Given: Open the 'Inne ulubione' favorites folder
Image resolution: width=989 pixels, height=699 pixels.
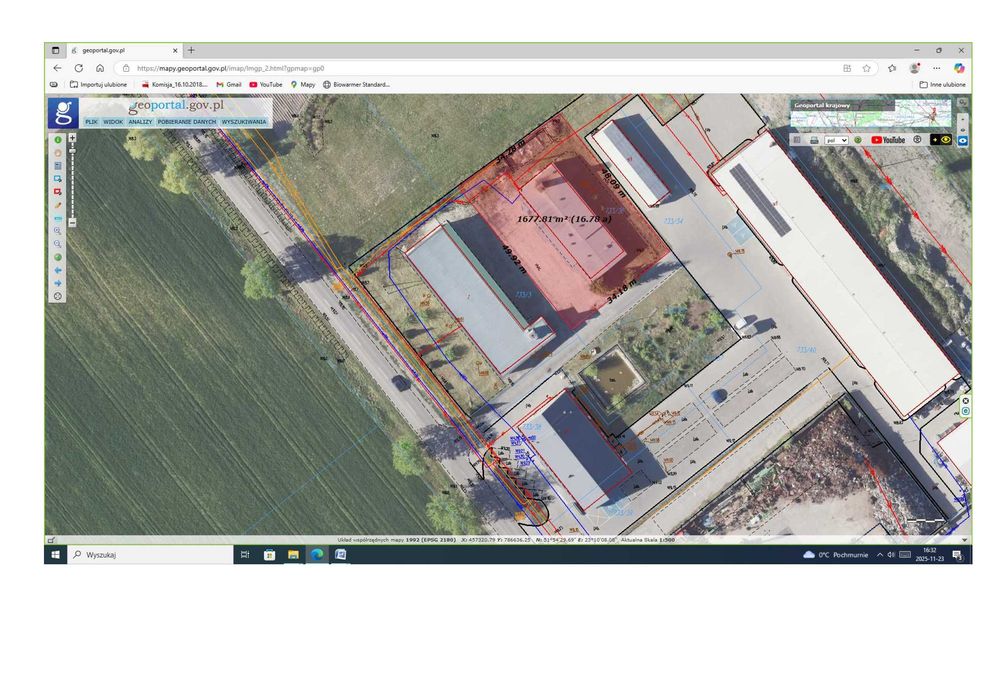Looking at the screenshot, I should pyautogui.click(x=942, y=85).
